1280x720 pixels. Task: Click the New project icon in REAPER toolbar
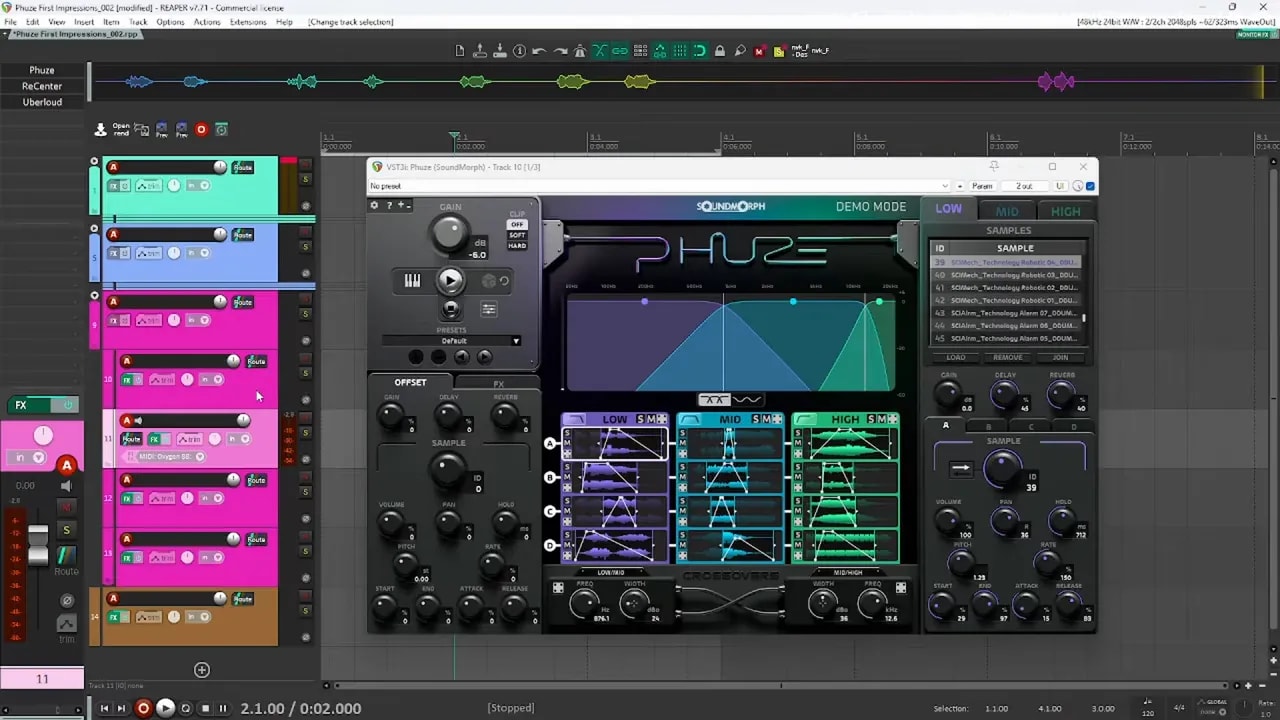[460, 51]
